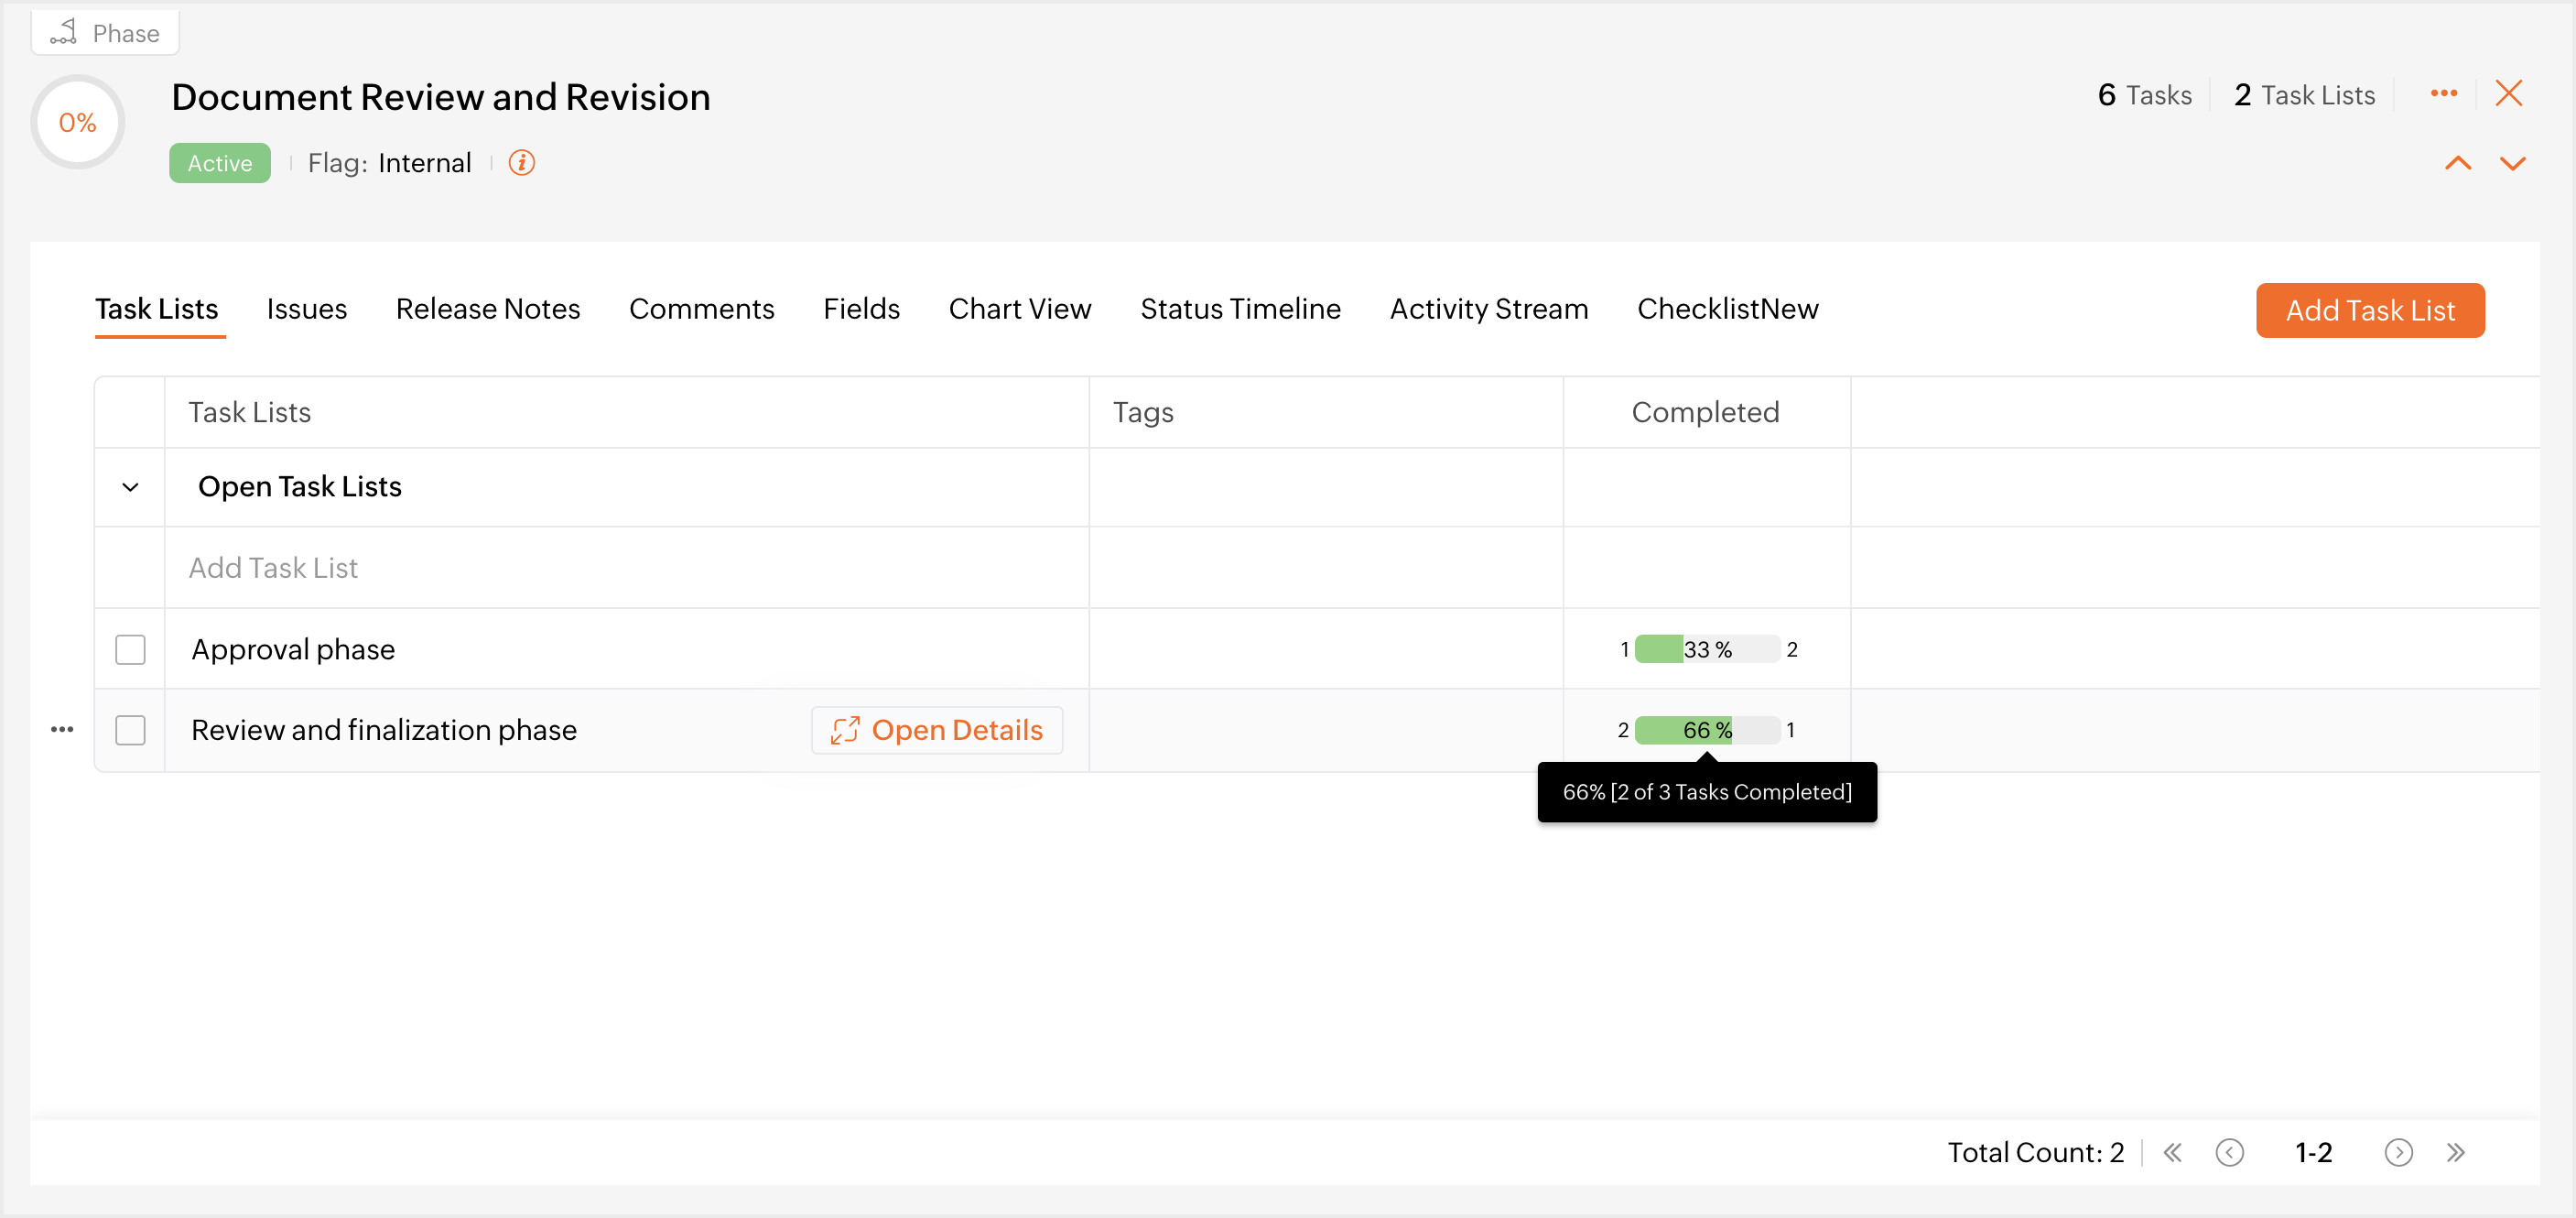Image resolution: width=2576 pixels, height=1218 pixels.
Task: Jump to last page of results
Action: pos(2455,1153)
